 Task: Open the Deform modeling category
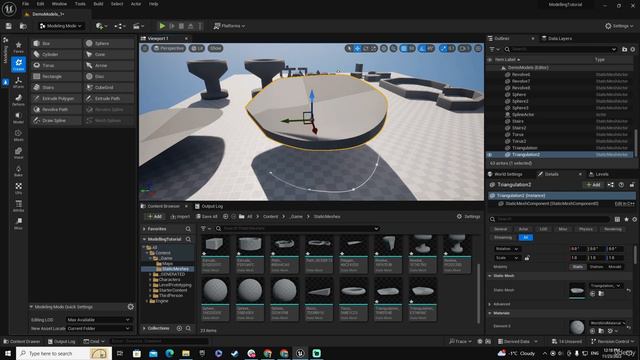(x=18, y=100)
